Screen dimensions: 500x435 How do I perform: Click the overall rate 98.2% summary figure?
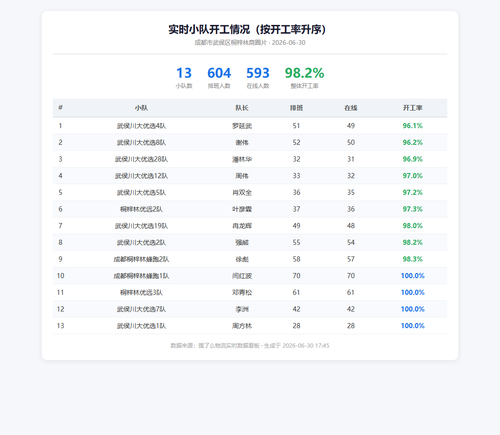coord(304,73)
